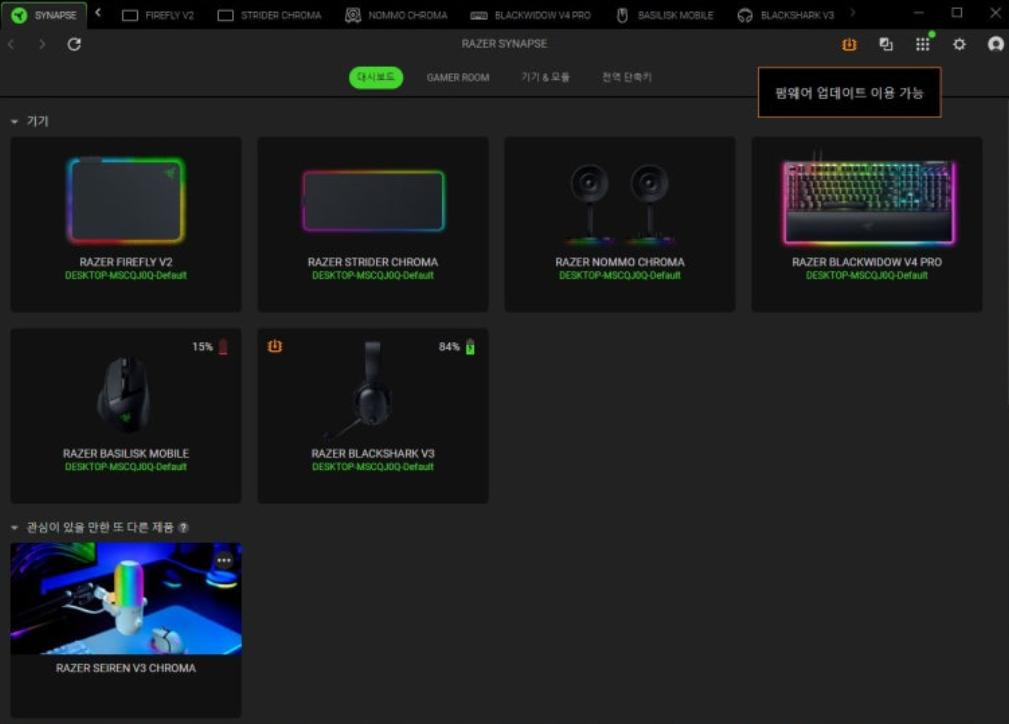
Task: Open the Razer Basilisk Mobile device card
Action: [x=126, y=416]
